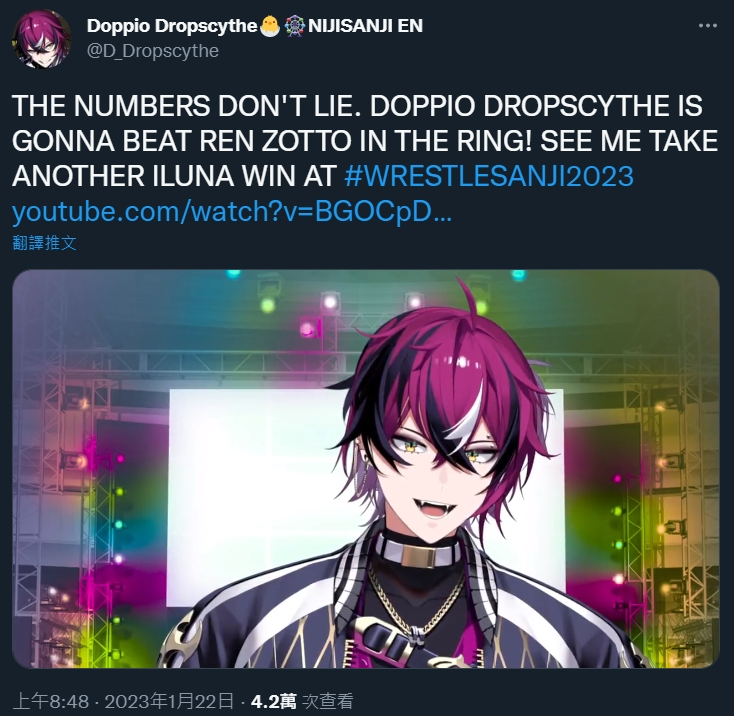Viewport: 734px width, 716px height.
Task: Open Doppio Dropscythe's profile avatar
Action: coord(42,38)
